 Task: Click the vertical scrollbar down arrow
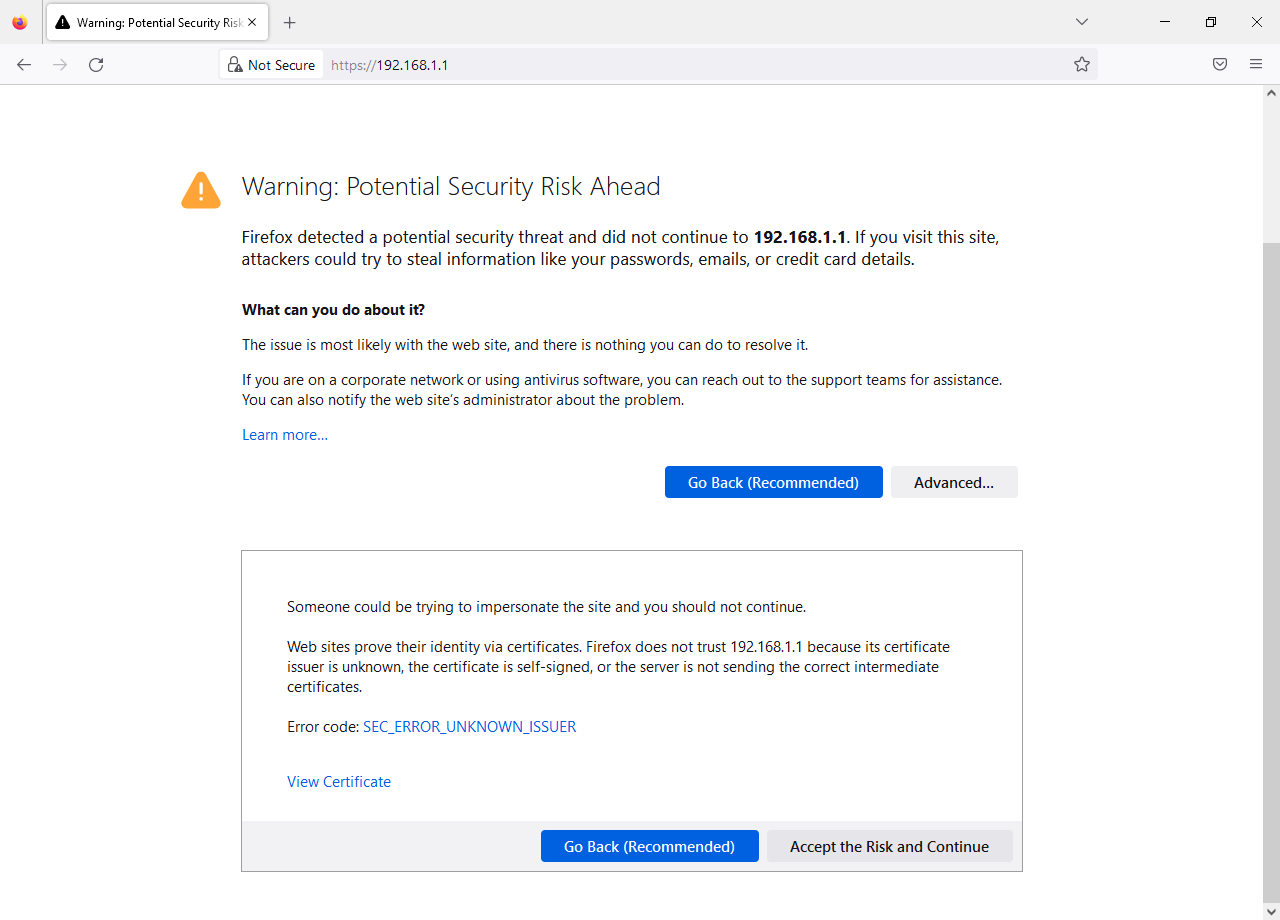(x=1271, y=910)
